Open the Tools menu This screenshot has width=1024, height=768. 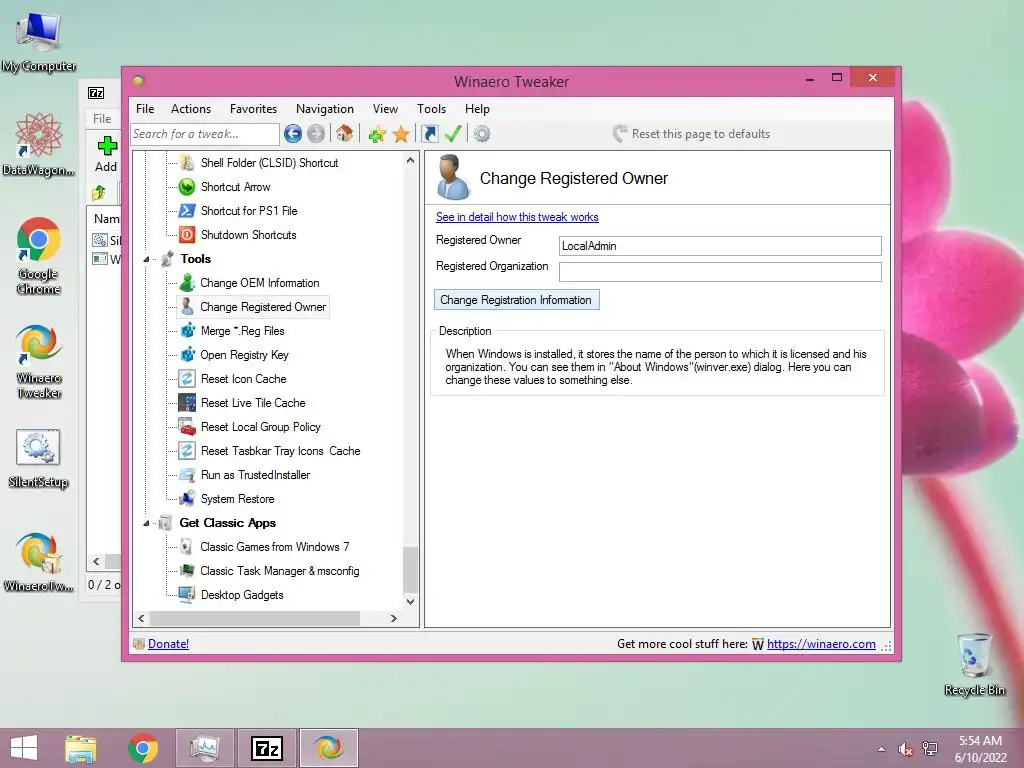(432, 109)
